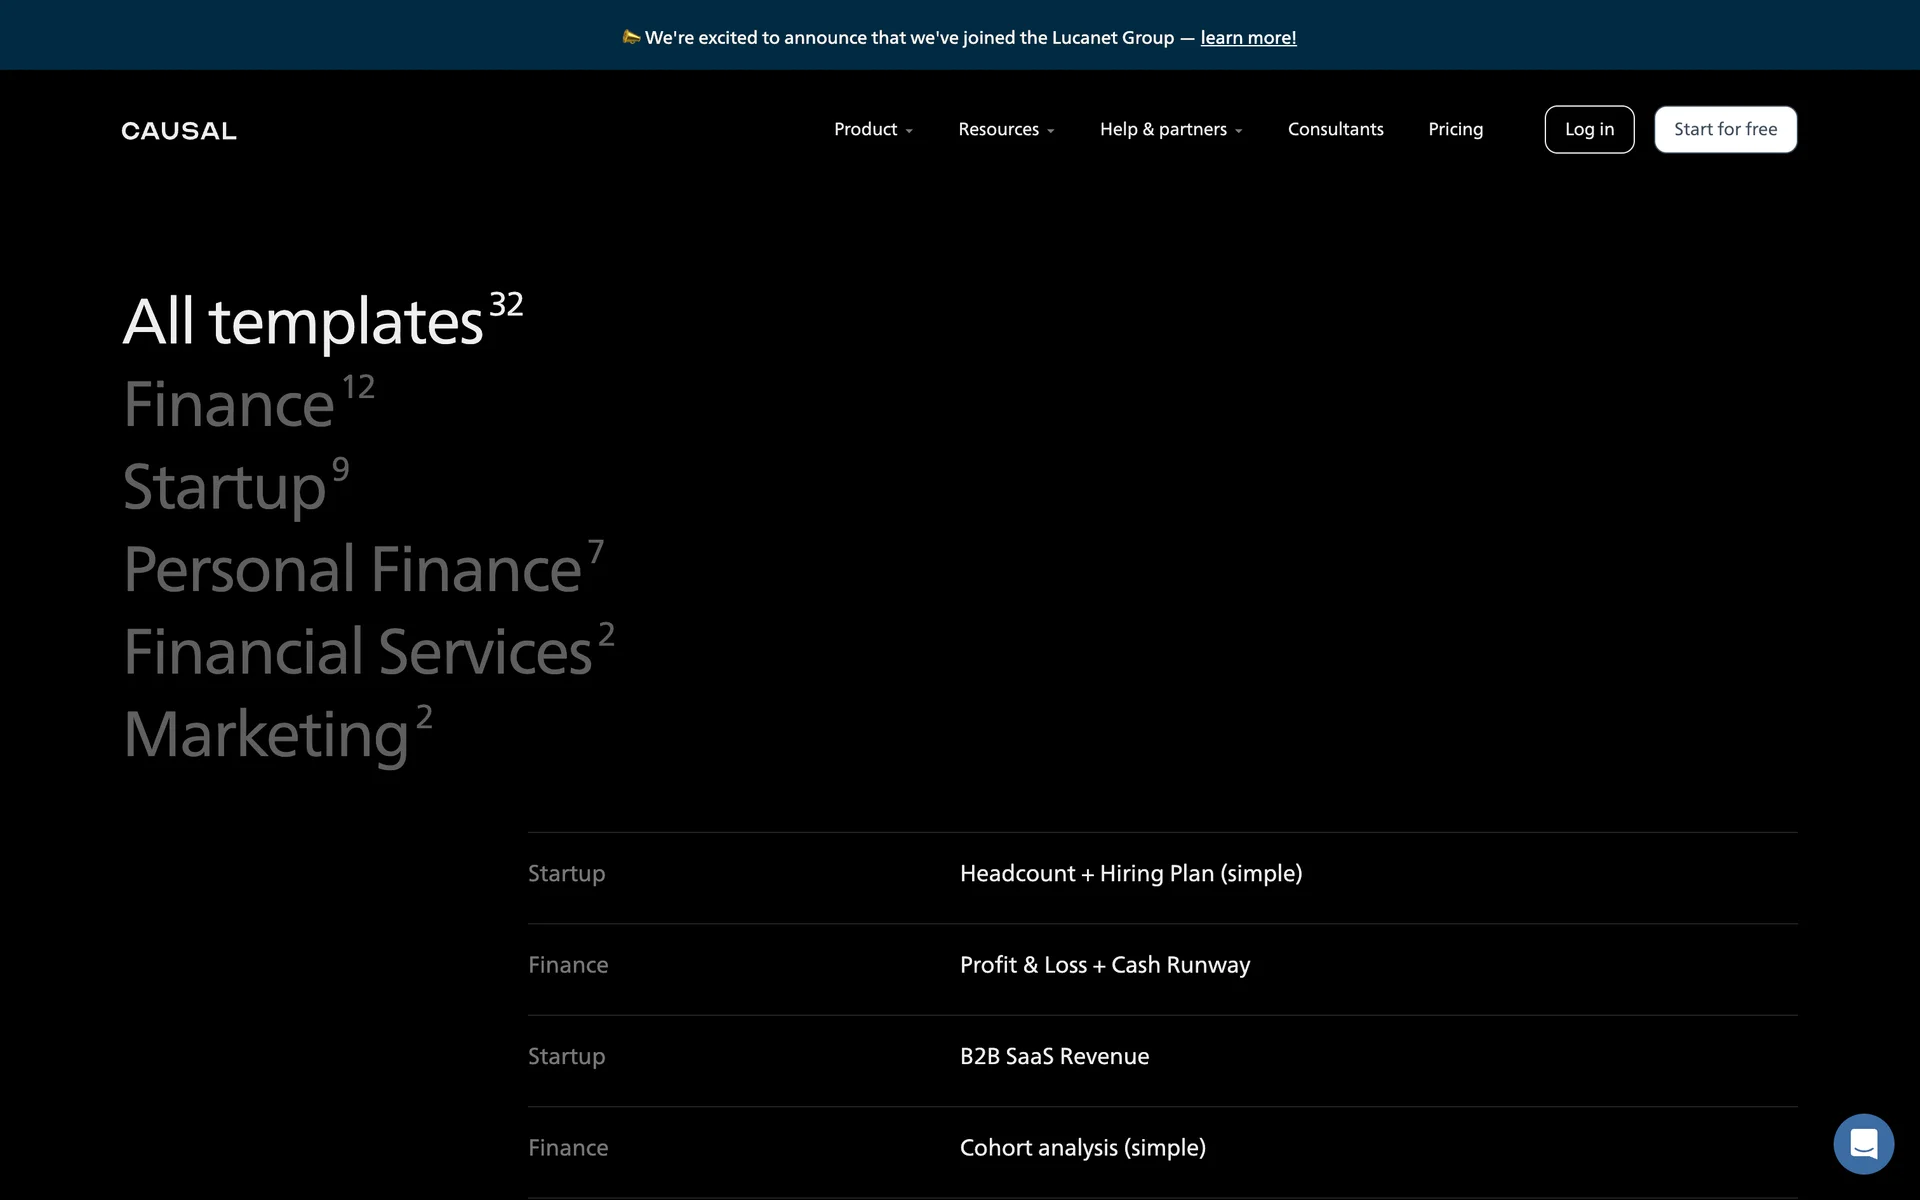
Task: Open the chat support widget icon
Action: tap(1863, 1143)
